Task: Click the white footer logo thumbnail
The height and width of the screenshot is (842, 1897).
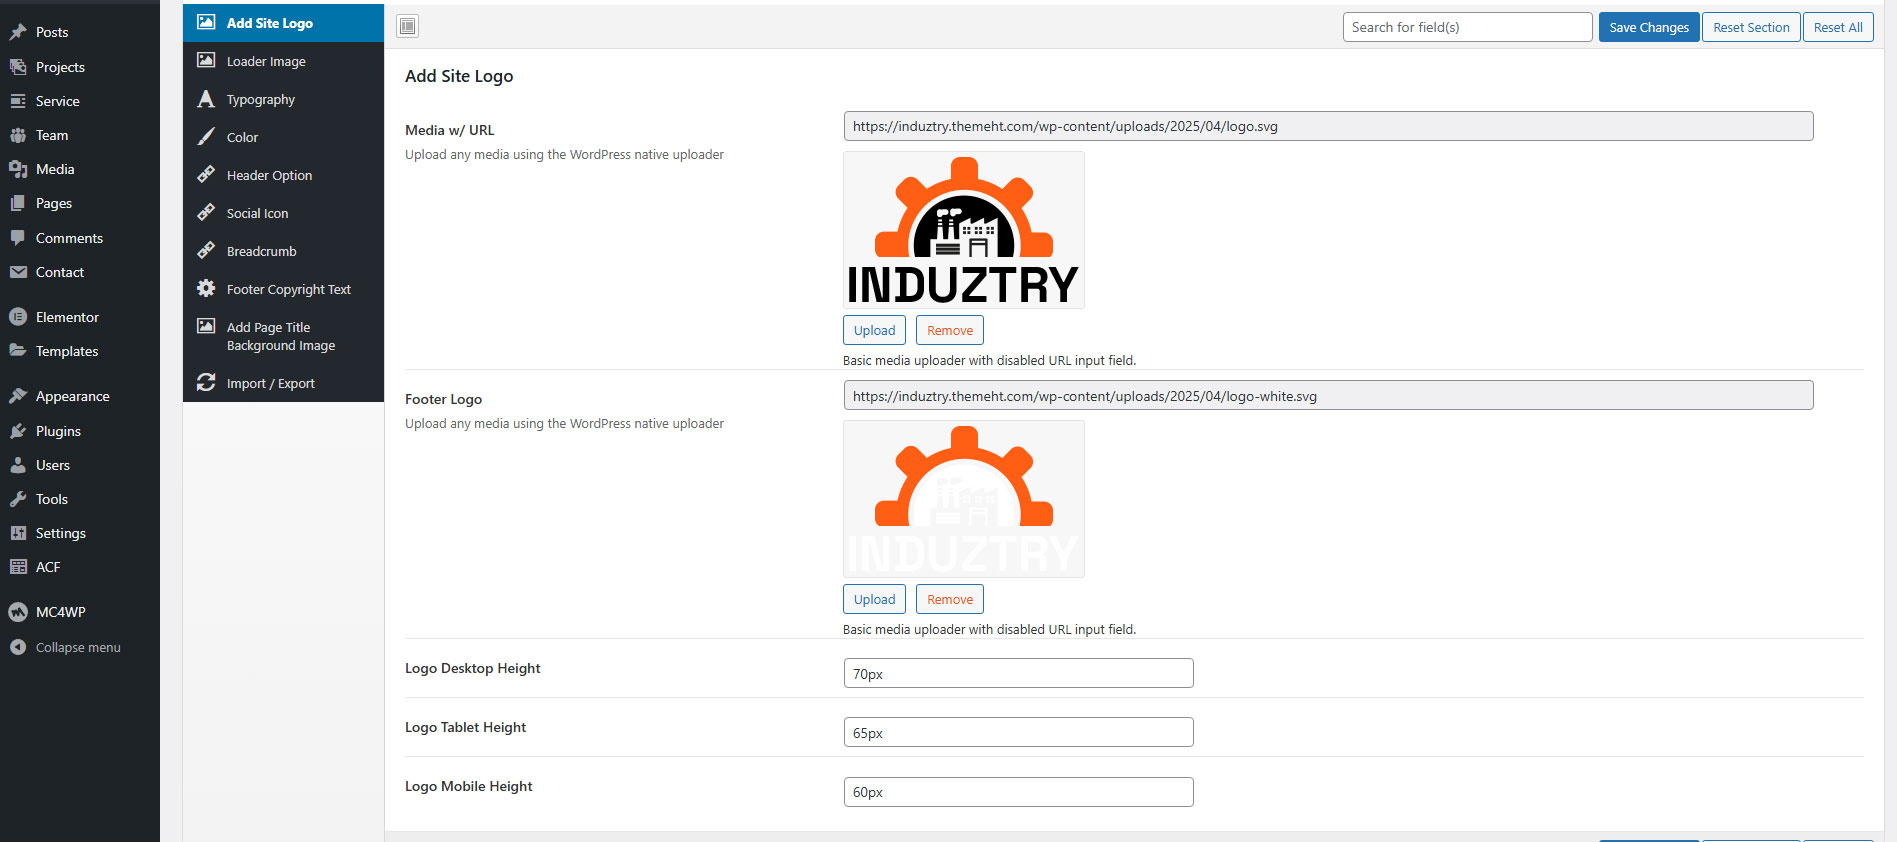Action: pos(963,499)
